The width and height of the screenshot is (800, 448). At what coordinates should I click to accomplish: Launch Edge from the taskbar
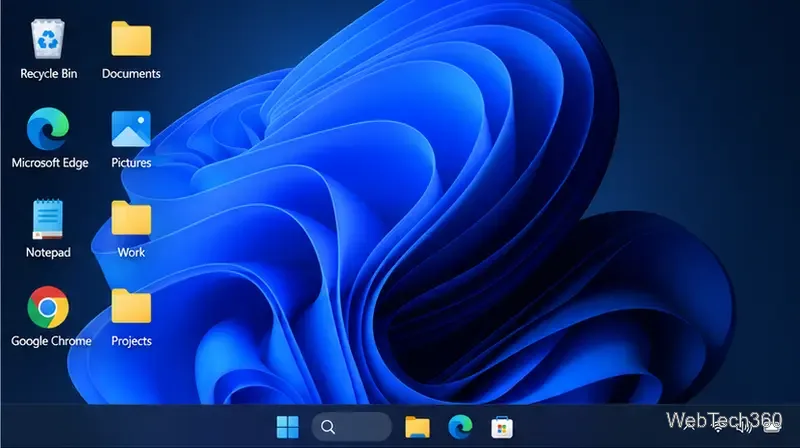[x=460, y=427]
